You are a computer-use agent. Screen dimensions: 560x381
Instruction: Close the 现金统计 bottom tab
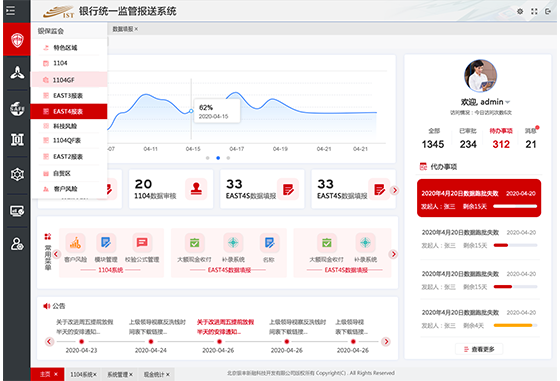click(168, 375)
